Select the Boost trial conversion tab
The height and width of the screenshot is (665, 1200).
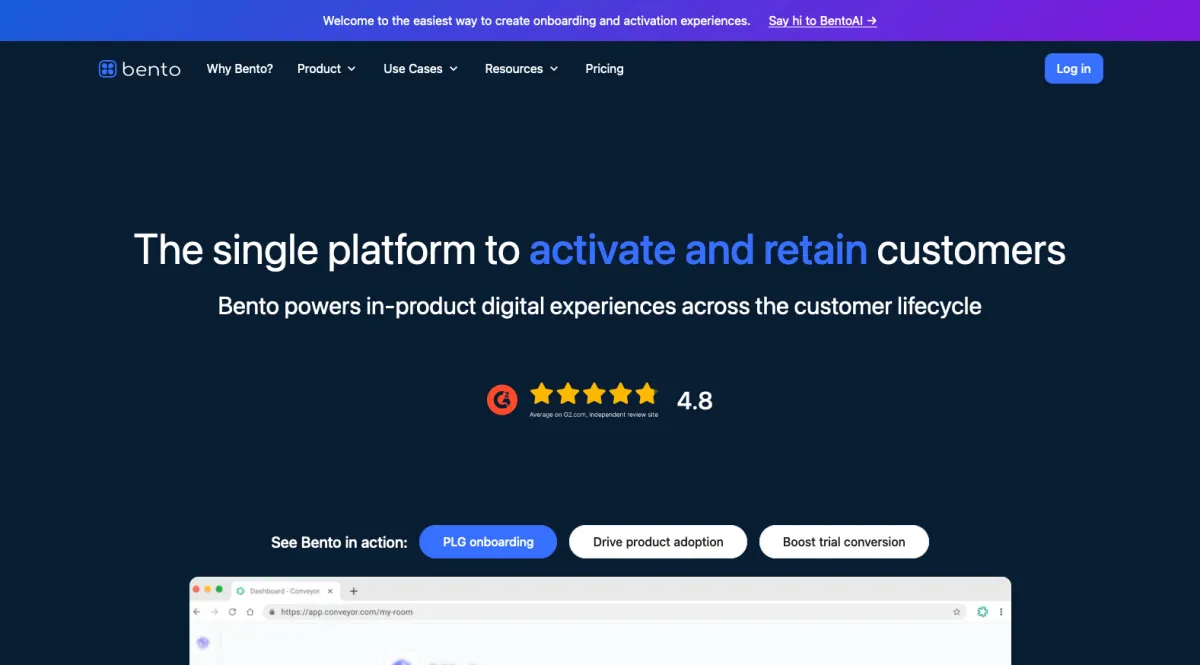[x=844, y=542]
